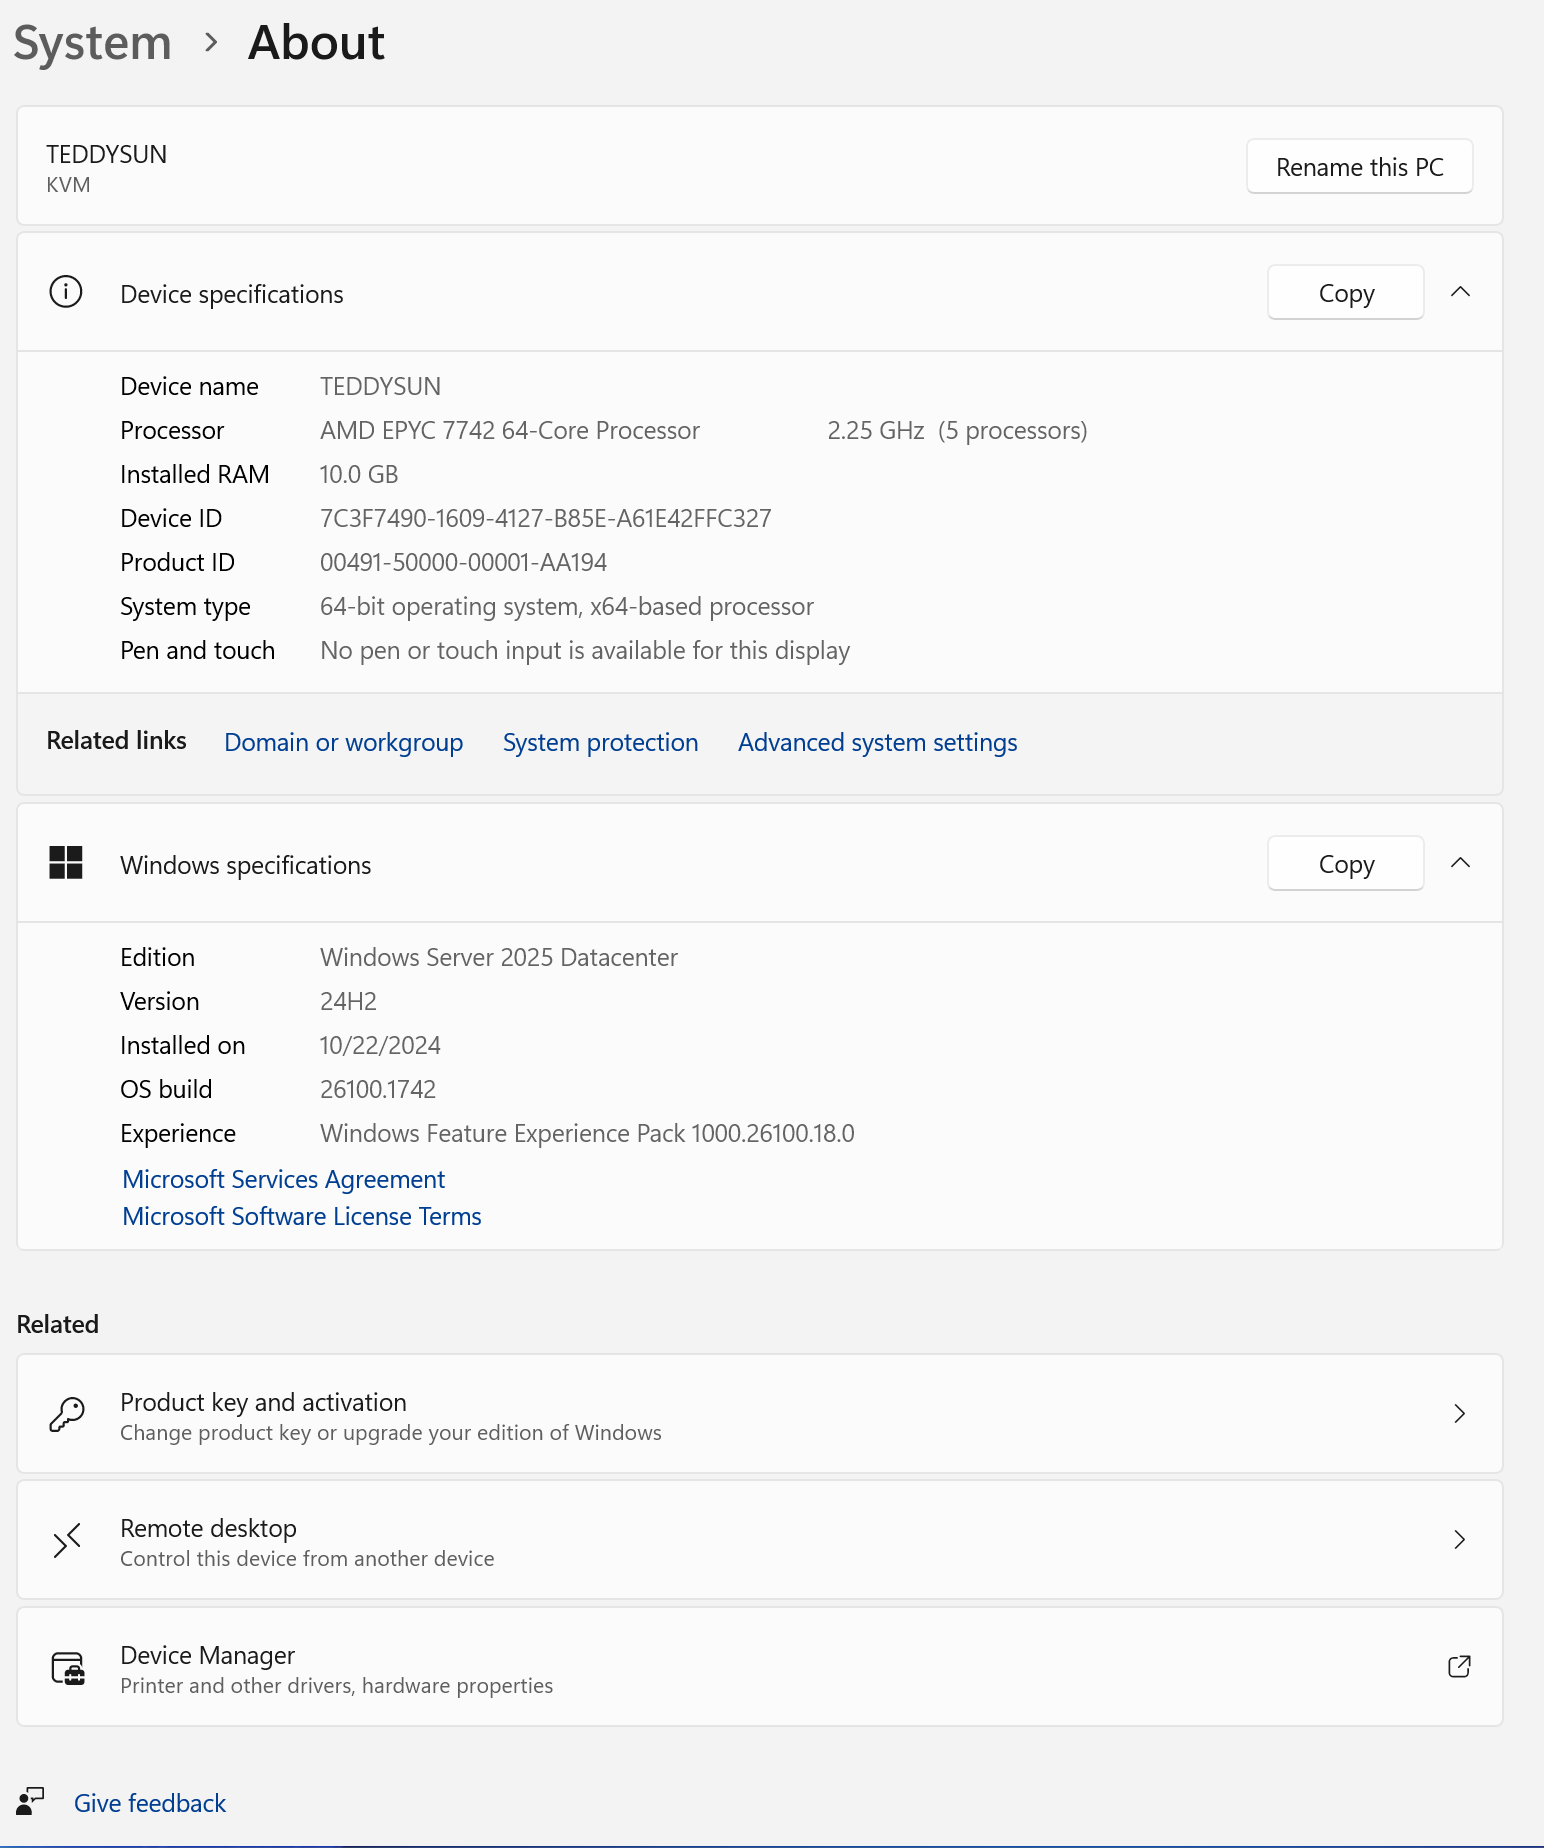Open Remote desktop chevron arrow

[x=1460, y=1540]
